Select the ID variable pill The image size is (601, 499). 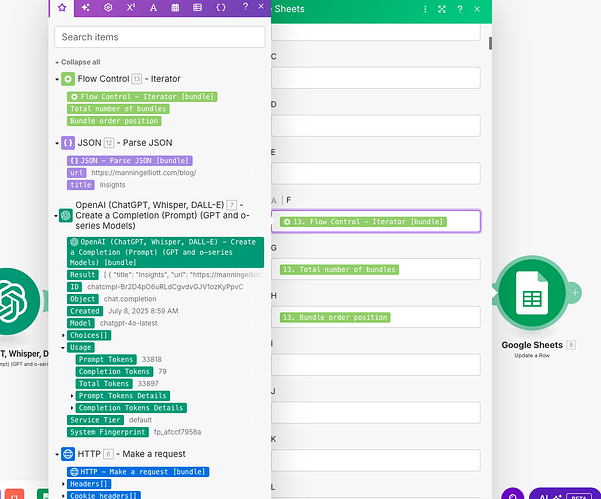tap(74, 287)
